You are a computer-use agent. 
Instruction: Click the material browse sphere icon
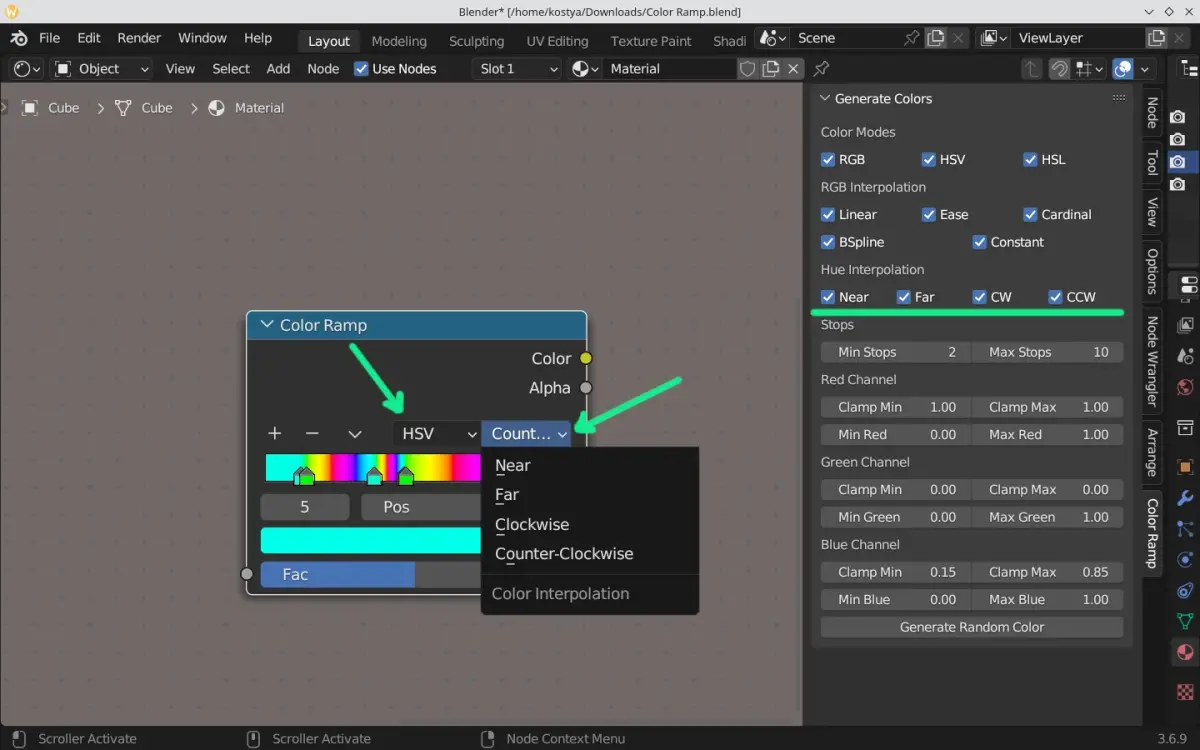(585, 69)
